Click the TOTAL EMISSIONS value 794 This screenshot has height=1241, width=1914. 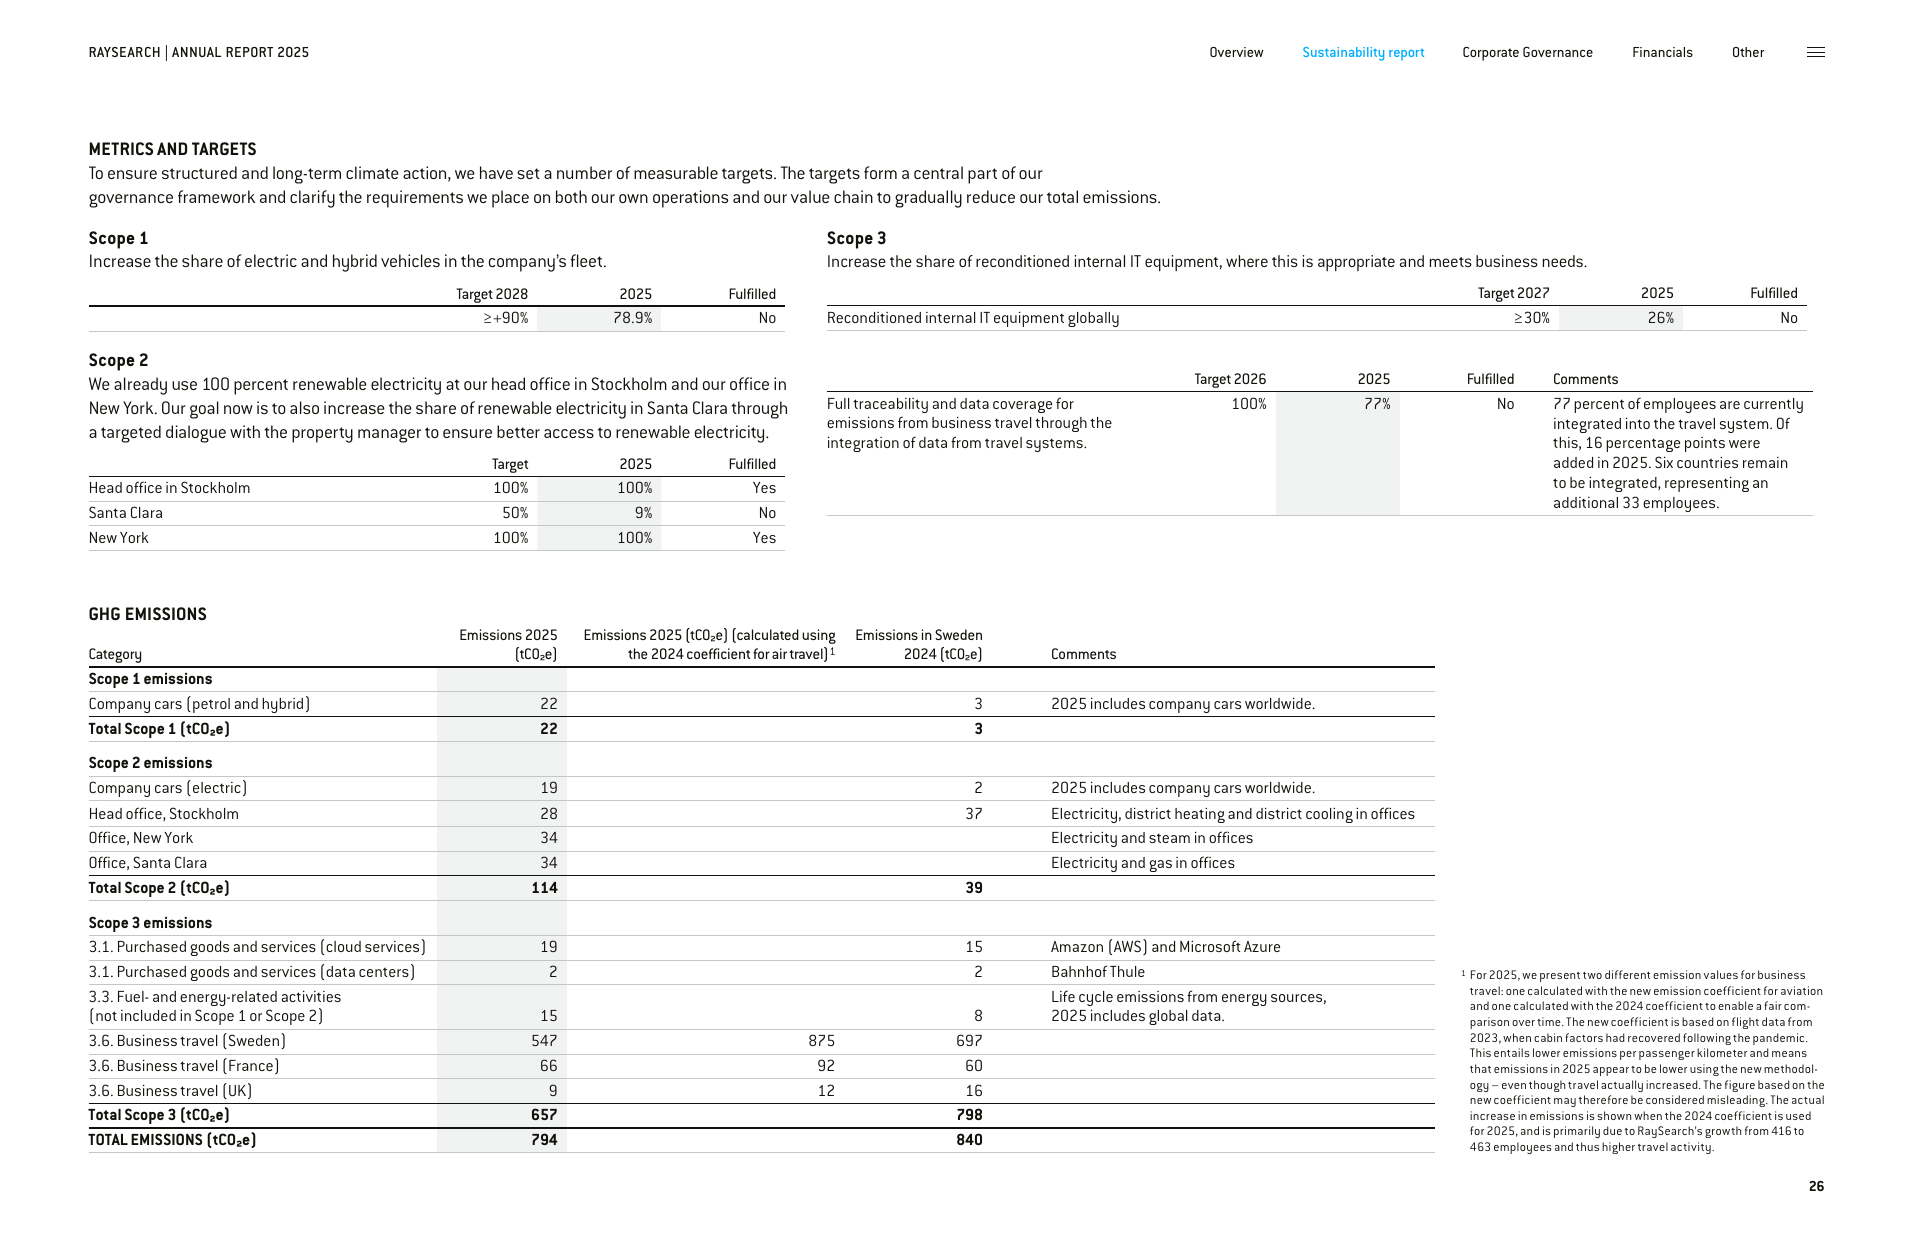[x=544, y=1140]
